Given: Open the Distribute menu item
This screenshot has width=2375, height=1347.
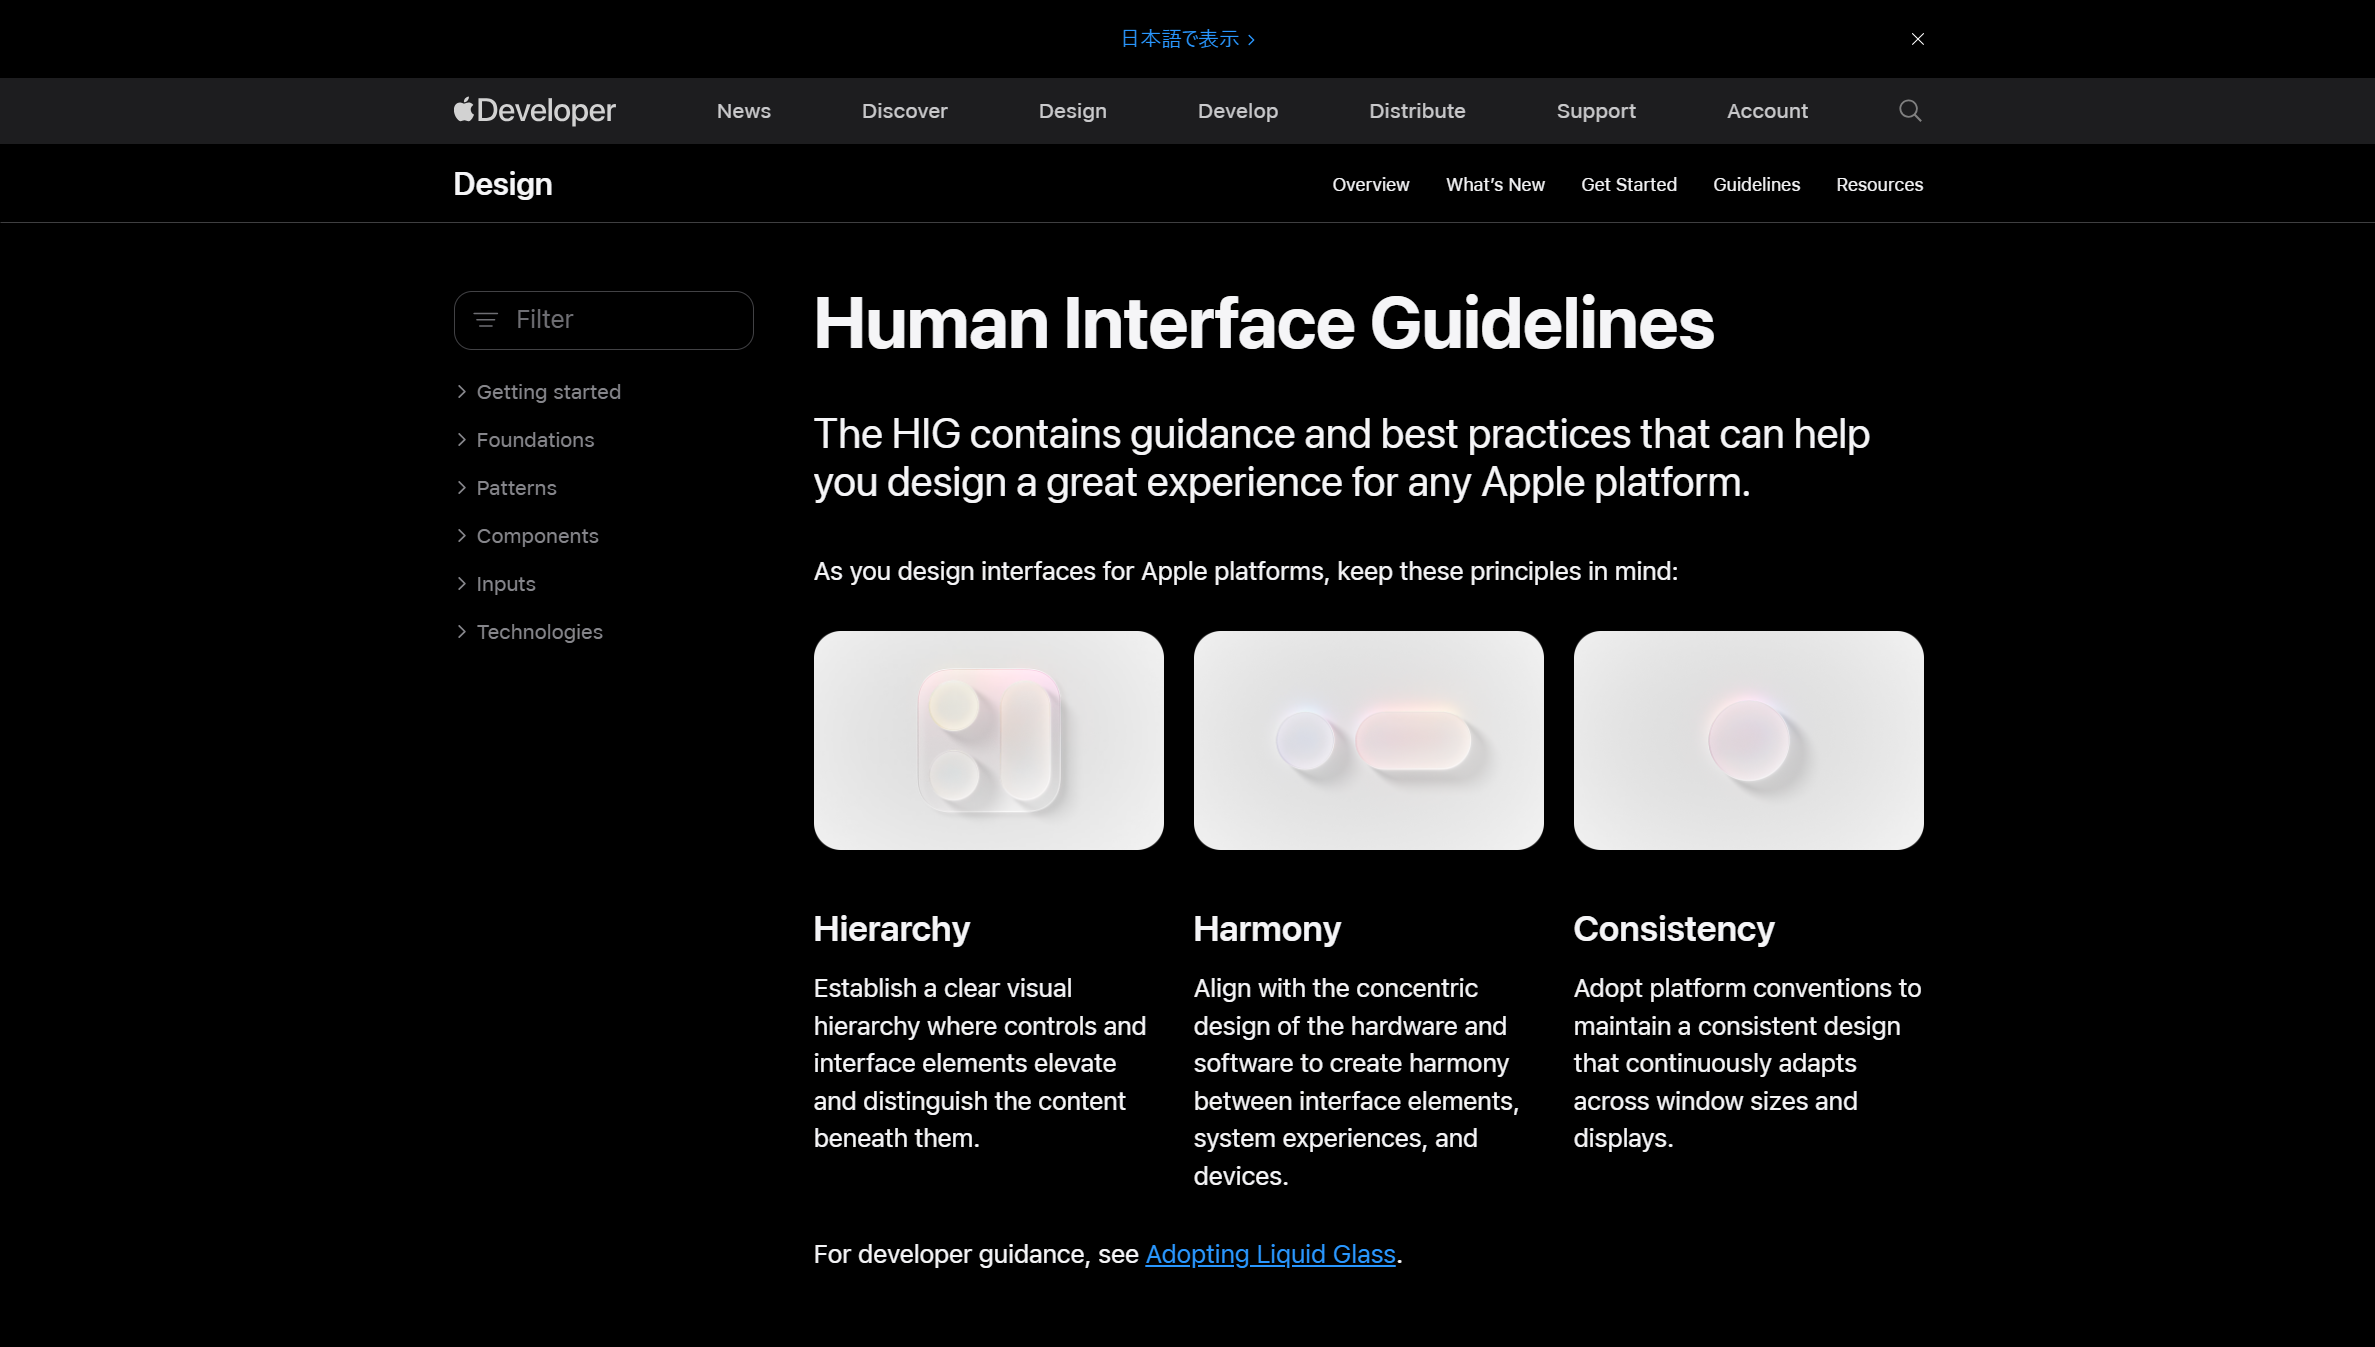Looking at the screenshot, I should point(1416,111).
